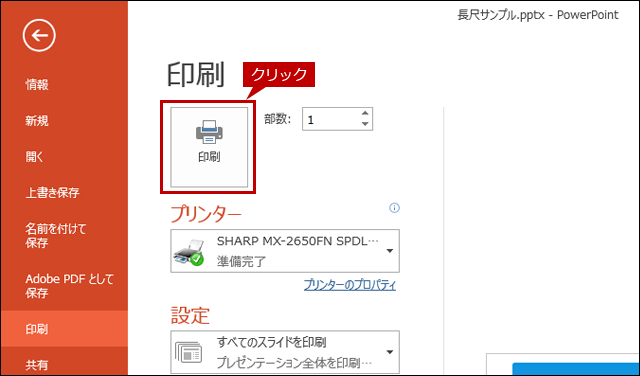The width and height of the screenshot is (640, 376).
Task: Click the large 印刷 print button
Action: pos(209,147)
